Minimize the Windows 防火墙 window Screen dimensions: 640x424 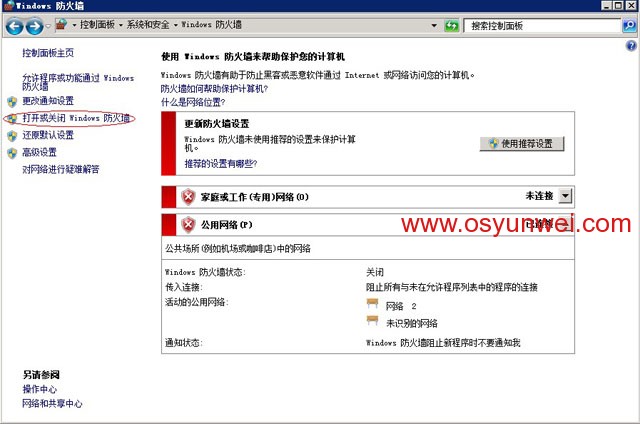pyautogui.click(x=607, y=5)
